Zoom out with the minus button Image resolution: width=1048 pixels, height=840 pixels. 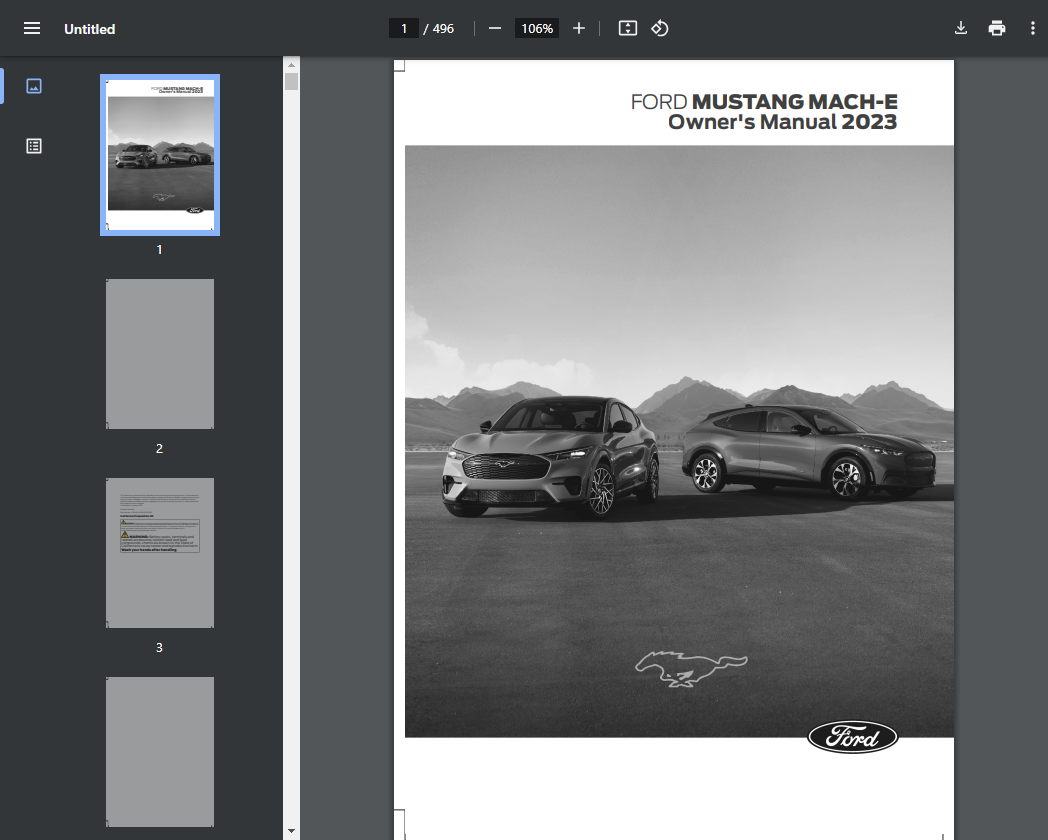pyautogui.click(x=495, y=29)
